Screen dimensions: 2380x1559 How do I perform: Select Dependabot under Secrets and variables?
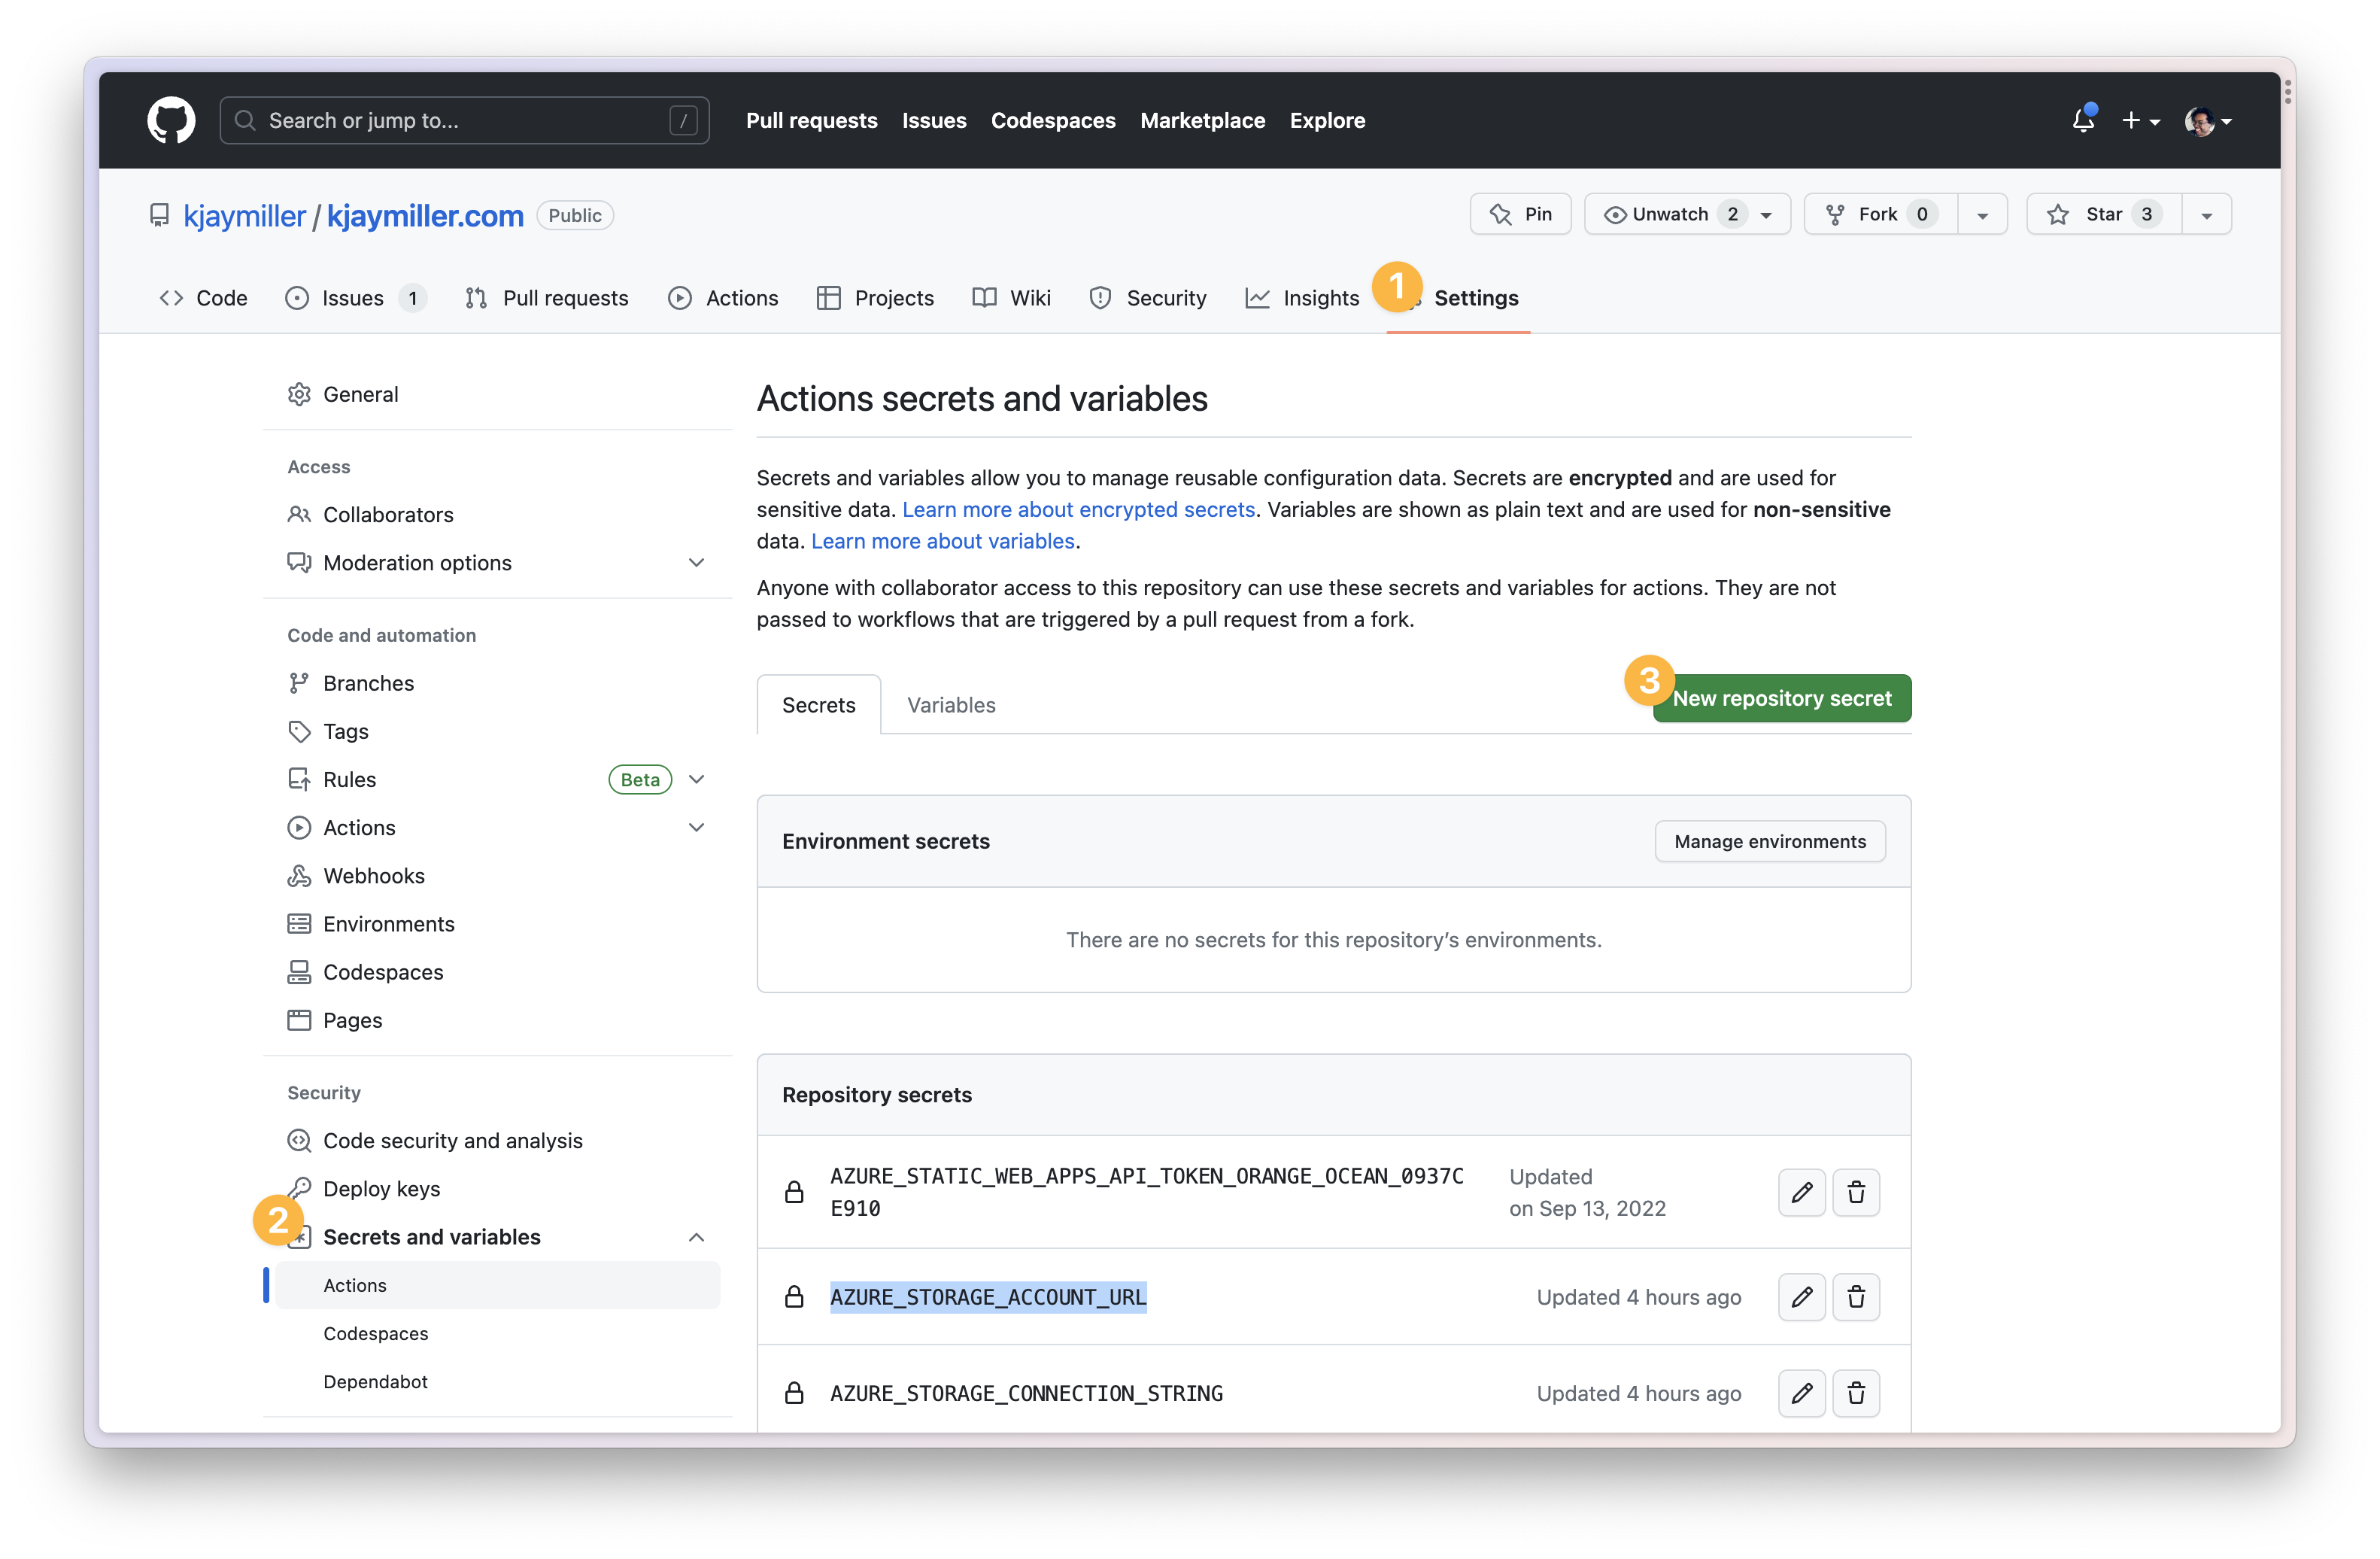tap(497, 1381)
